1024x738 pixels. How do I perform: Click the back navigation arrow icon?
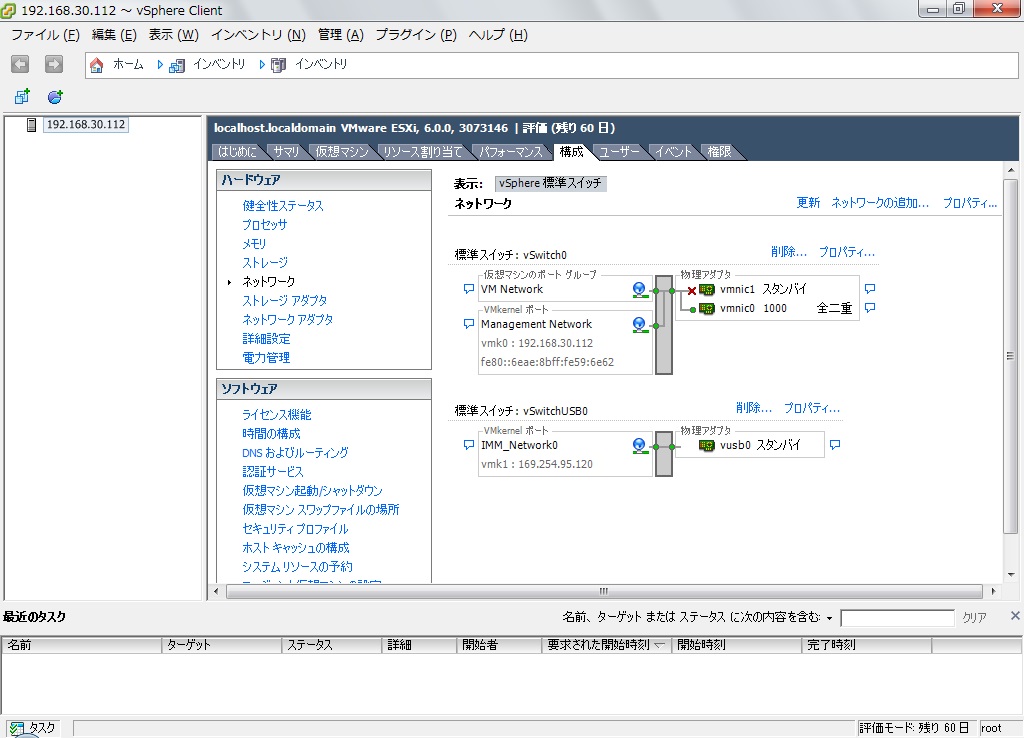(20, 64)
